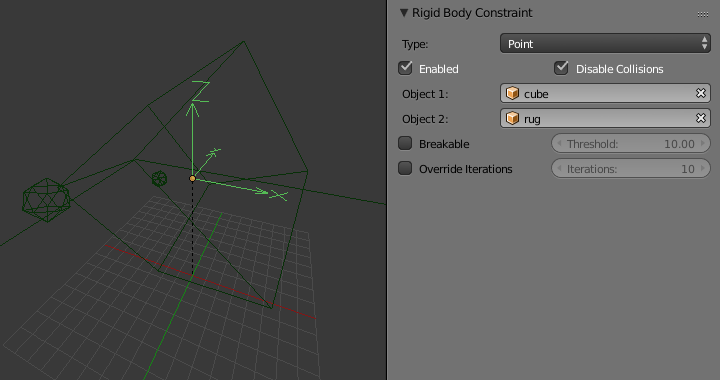The width and height of the screenshot is (720, 380).
Task: Decrease the Iterations value with left arrow
Action: [x=559, y=168]
